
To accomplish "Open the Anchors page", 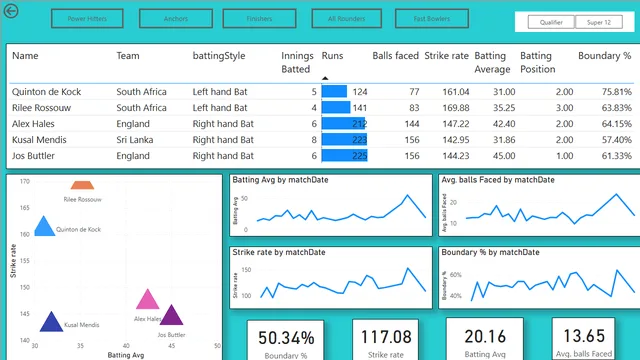I will pos(176,19).
